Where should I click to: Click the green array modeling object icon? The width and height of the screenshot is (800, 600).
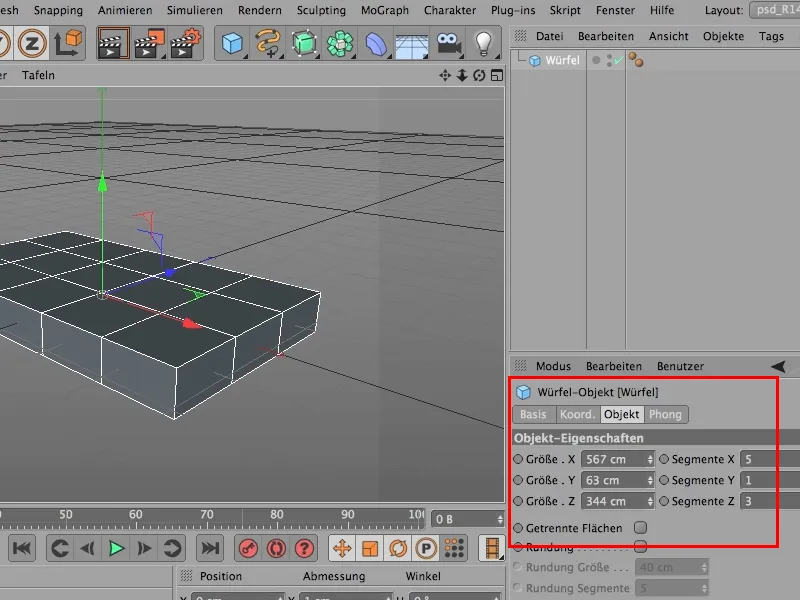tap(340, 43)
